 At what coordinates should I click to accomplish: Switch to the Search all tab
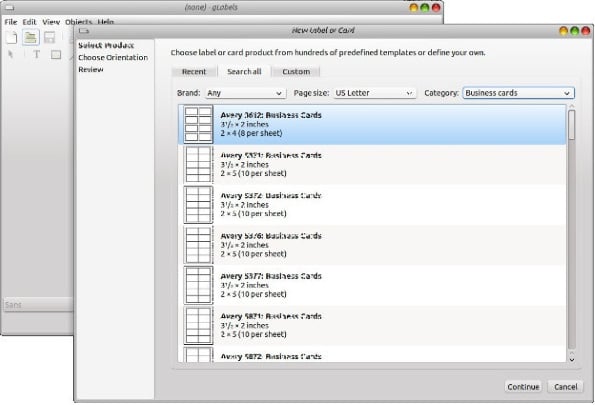244,71
